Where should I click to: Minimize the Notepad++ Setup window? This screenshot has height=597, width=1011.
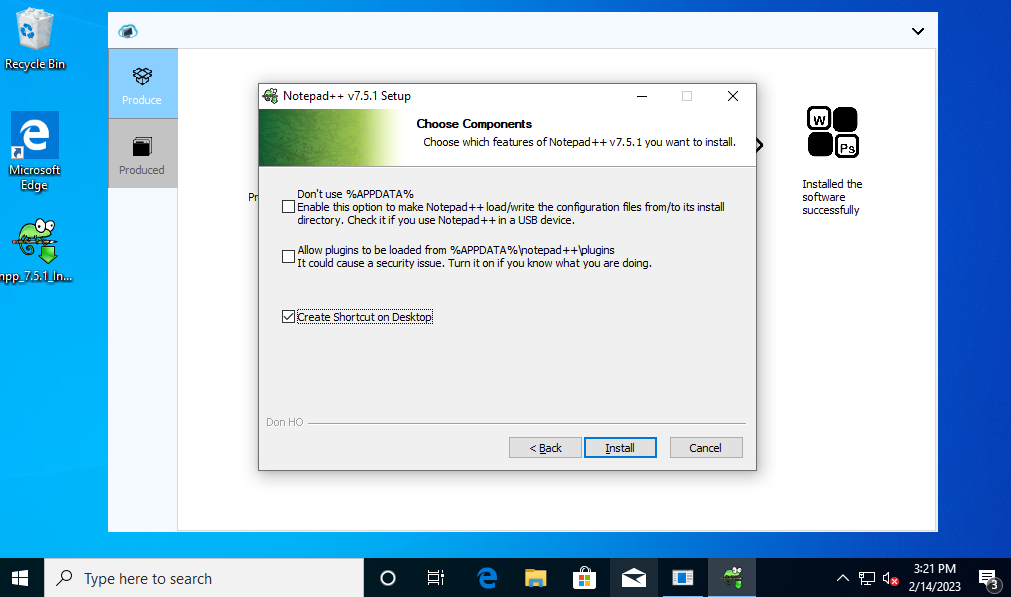coord(642,96)
